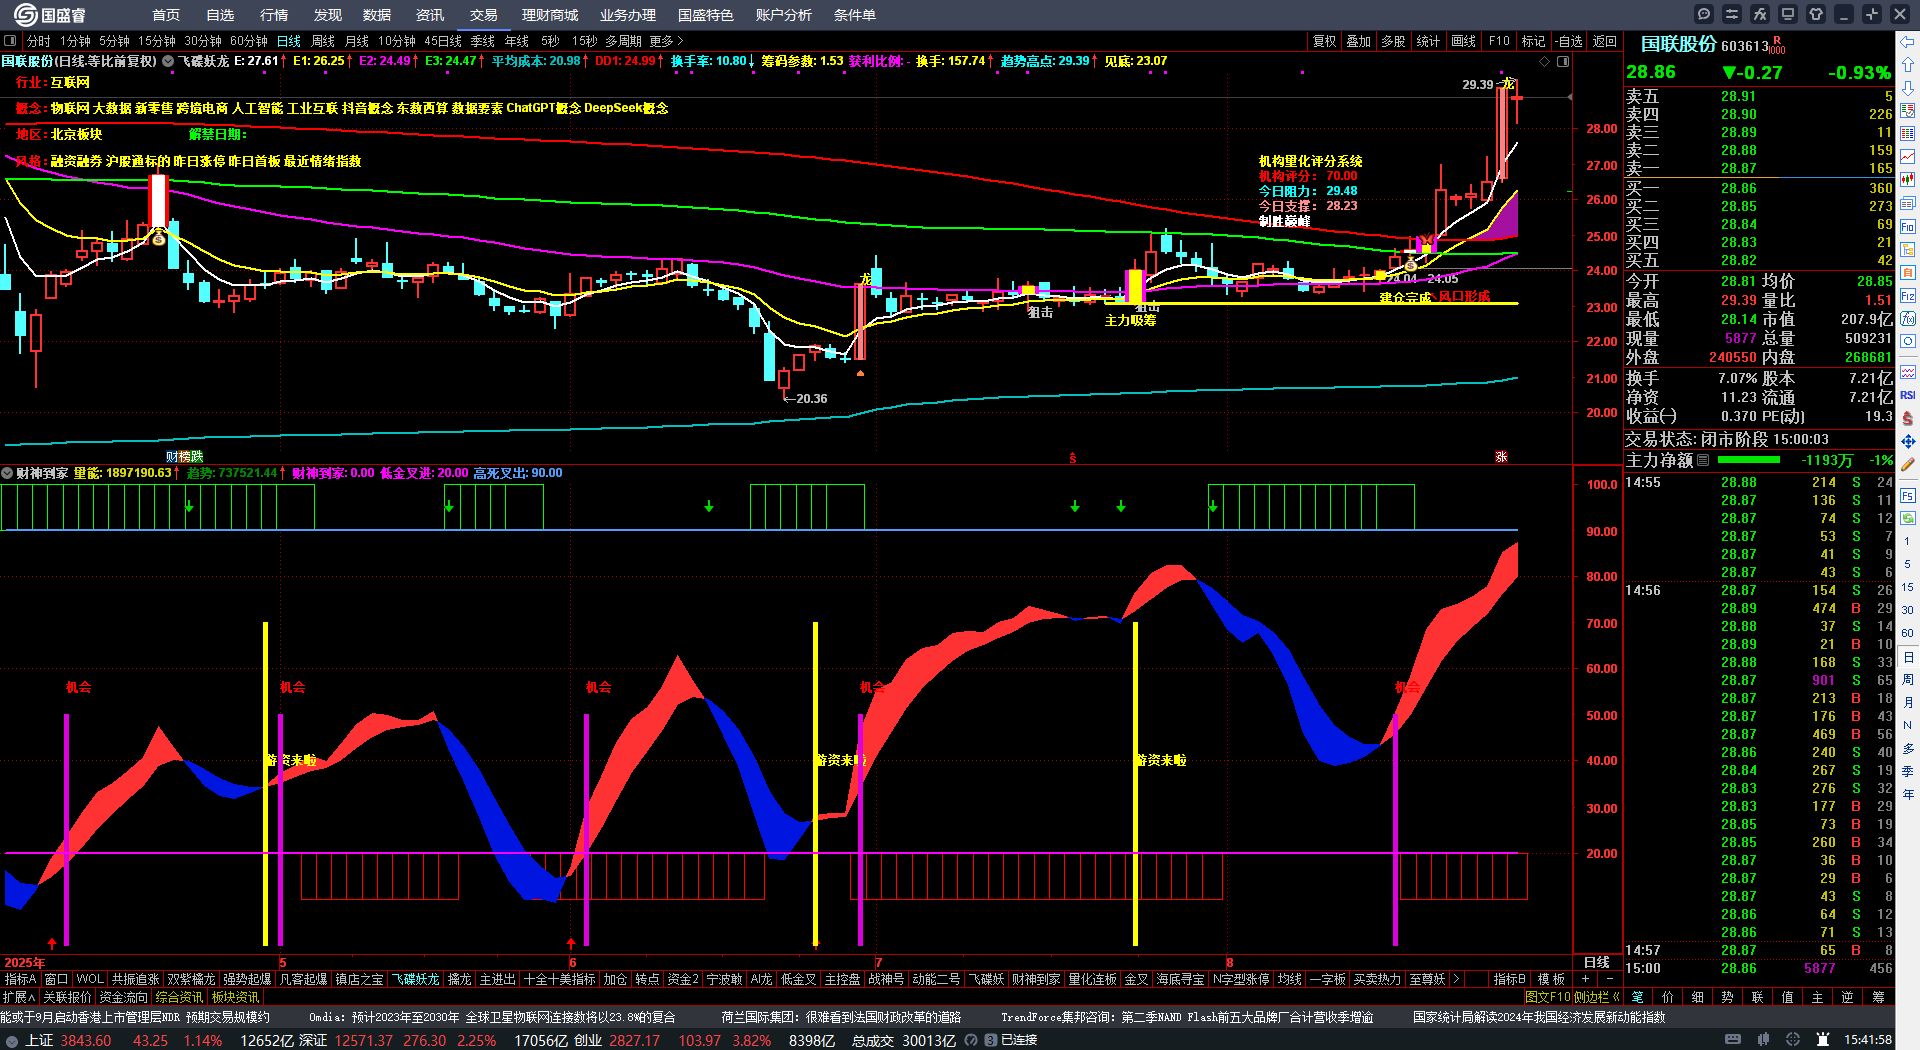The image size is (1920, 1050).
Task: Select the 筹 chip distribution tab
Action: (x=1878, y=997)
